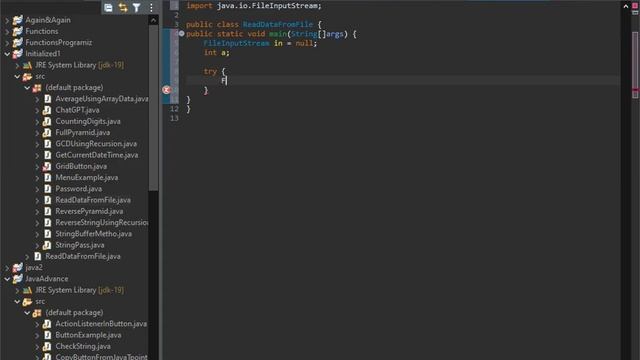
Task: Click the GridButton.java file icon
Action: pyautogui.click(x=47, y=167)
